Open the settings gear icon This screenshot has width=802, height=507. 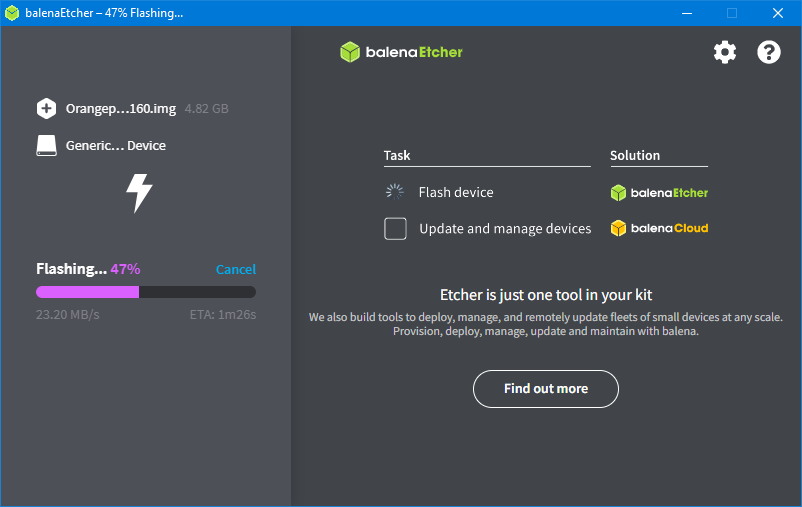(x=725, y=53)
